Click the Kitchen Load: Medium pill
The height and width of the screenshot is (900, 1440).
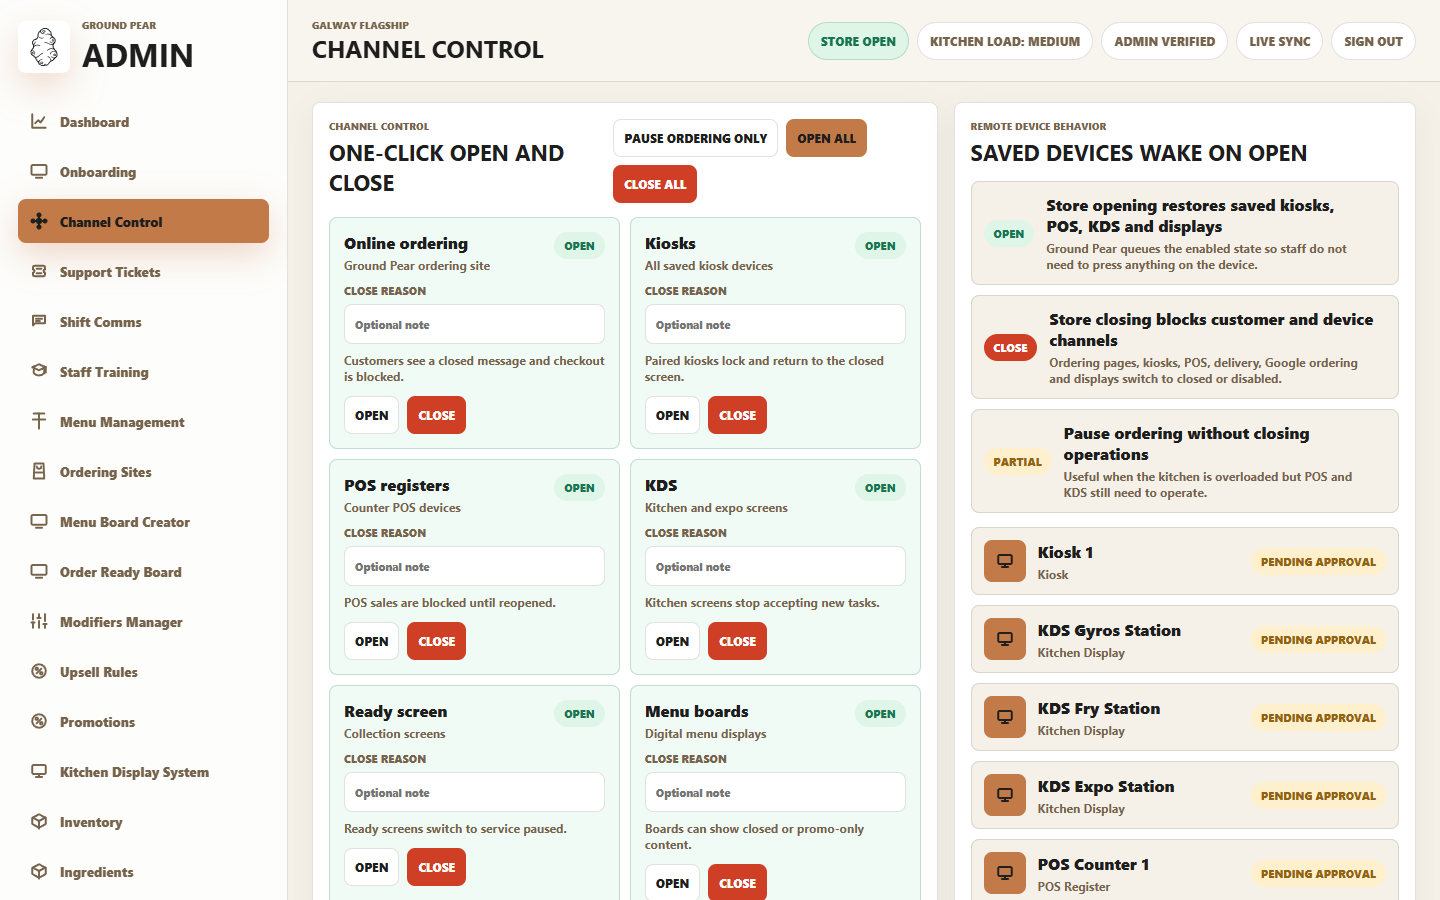(1005, 41)
